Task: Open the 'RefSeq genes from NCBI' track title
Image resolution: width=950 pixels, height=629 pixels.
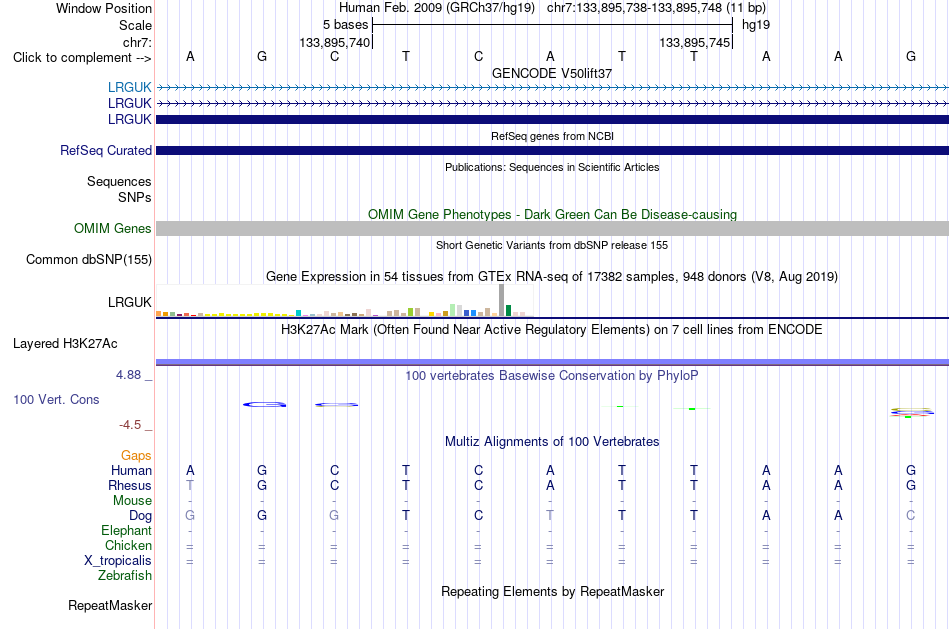Action: tap(552, 136)
